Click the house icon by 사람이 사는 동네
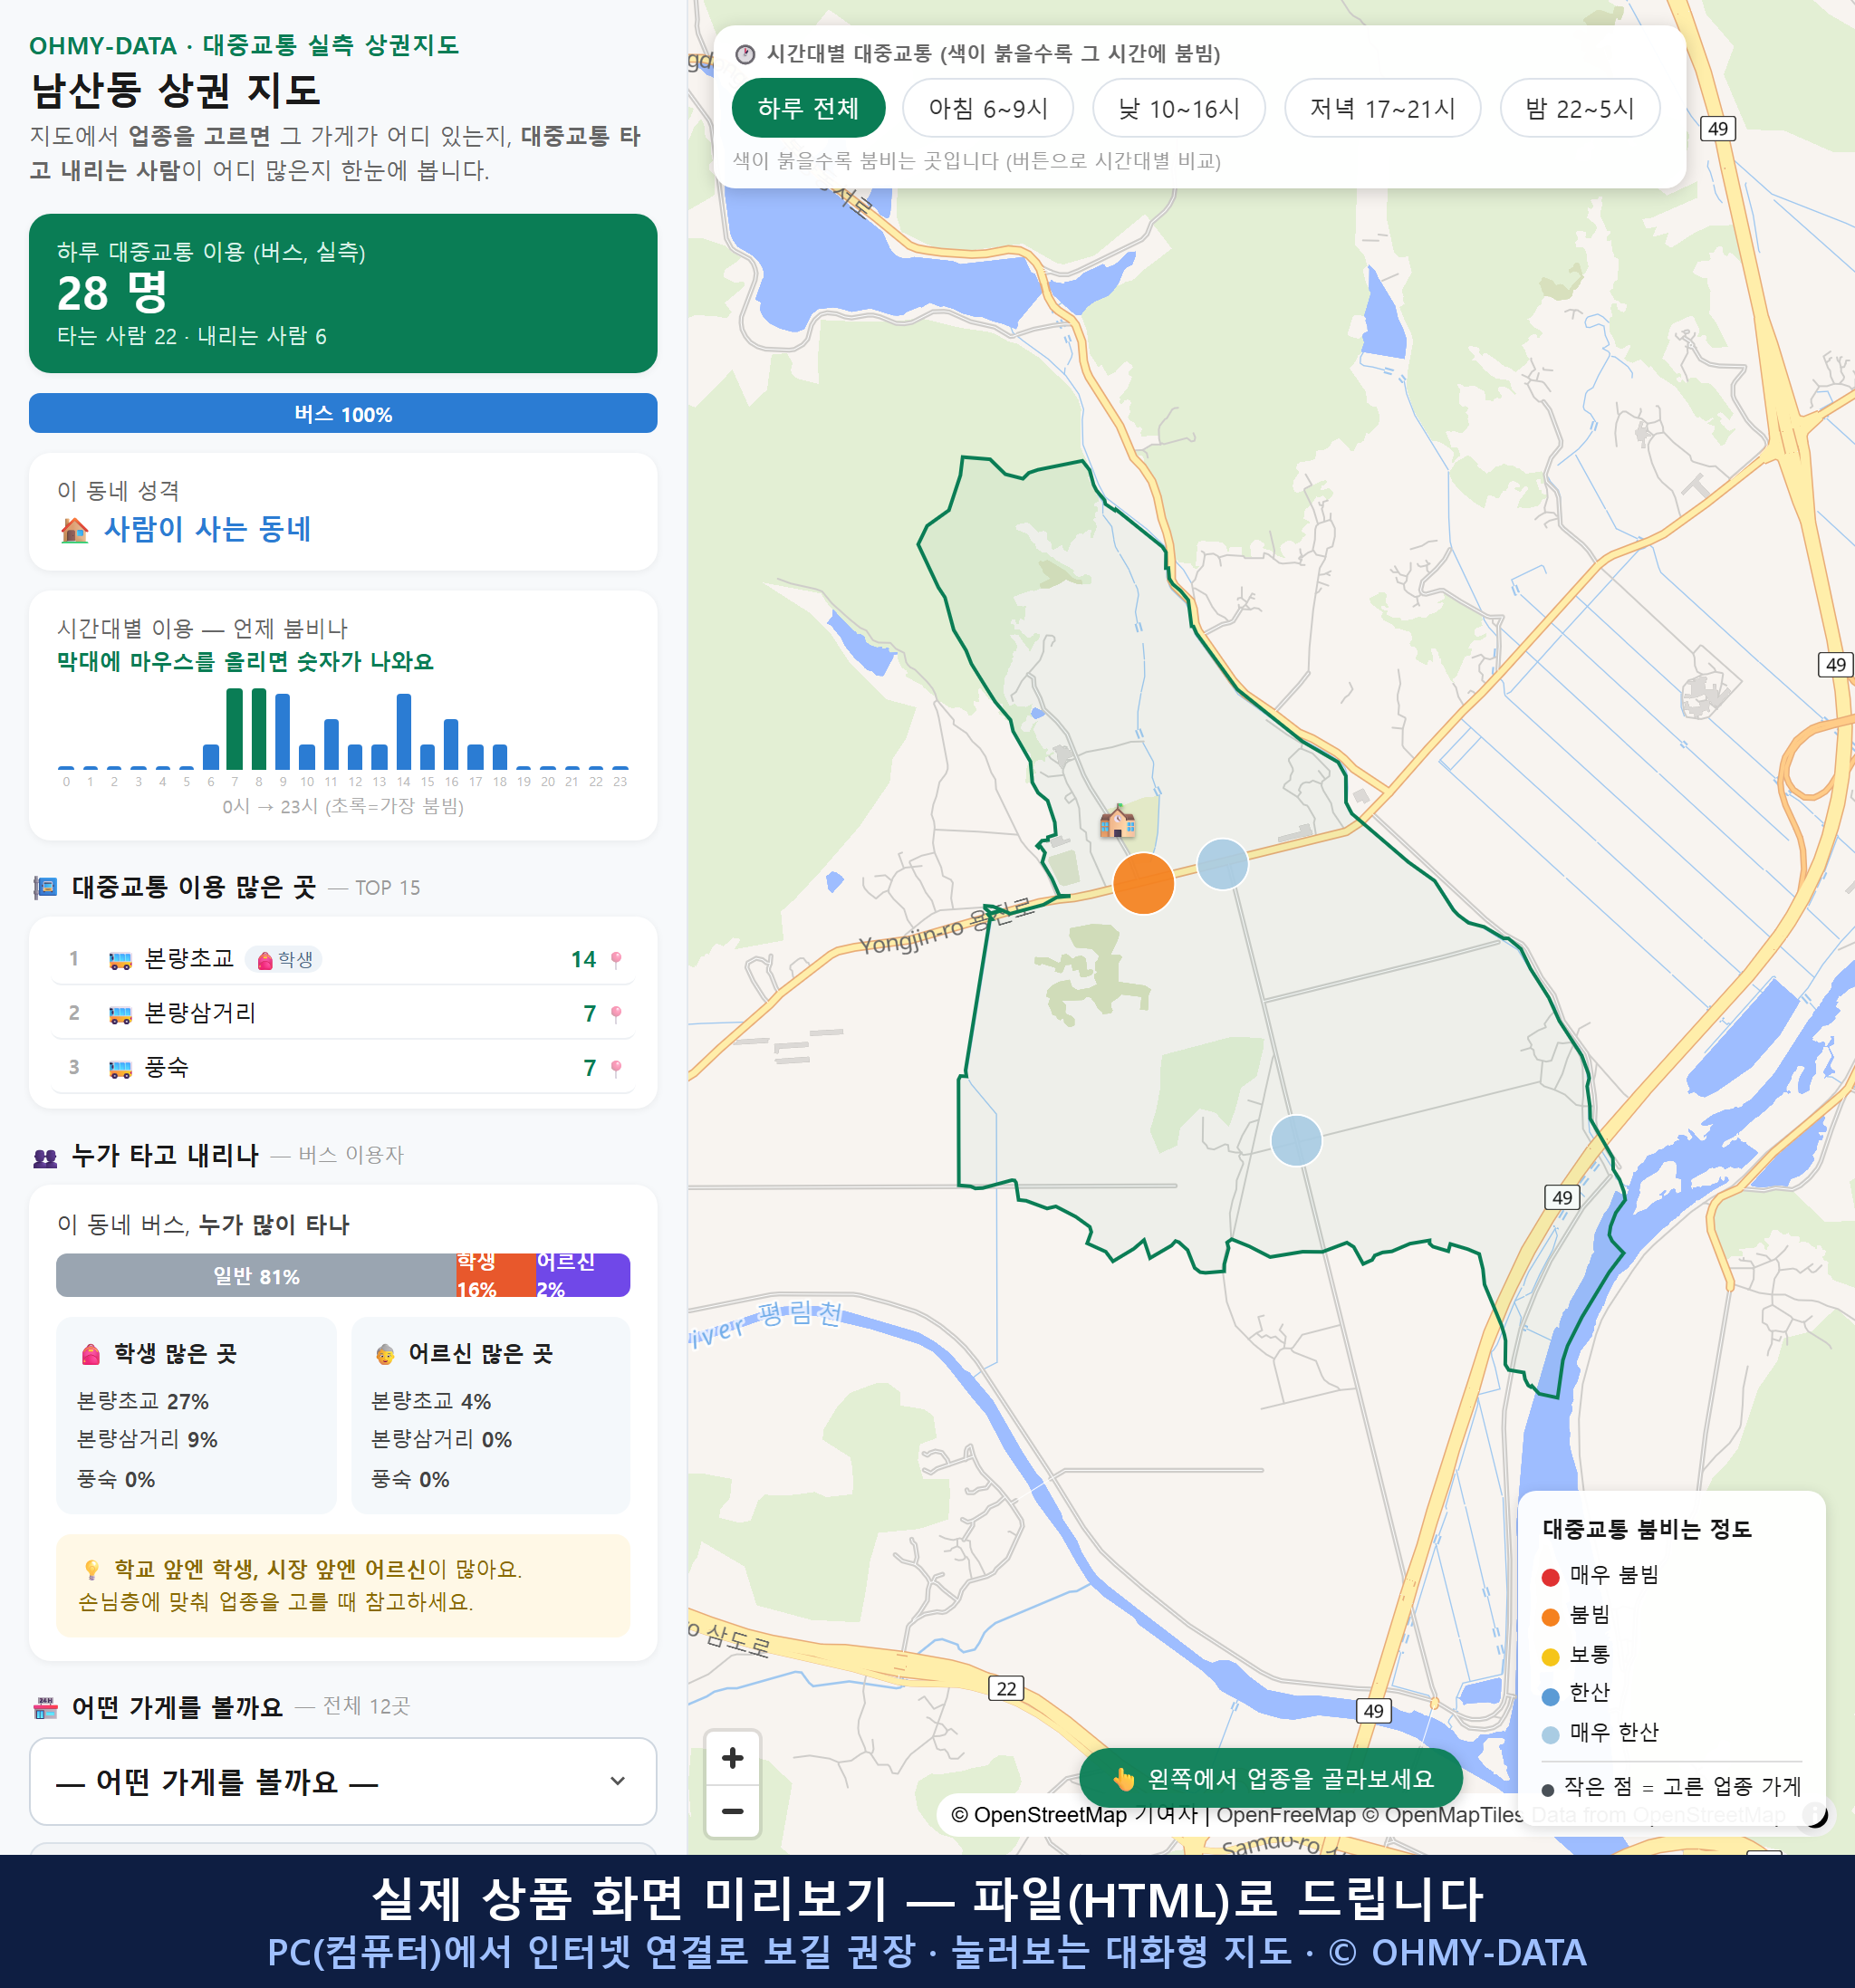This screenshot has width=1855, height=1988. [x=75, y=530]
